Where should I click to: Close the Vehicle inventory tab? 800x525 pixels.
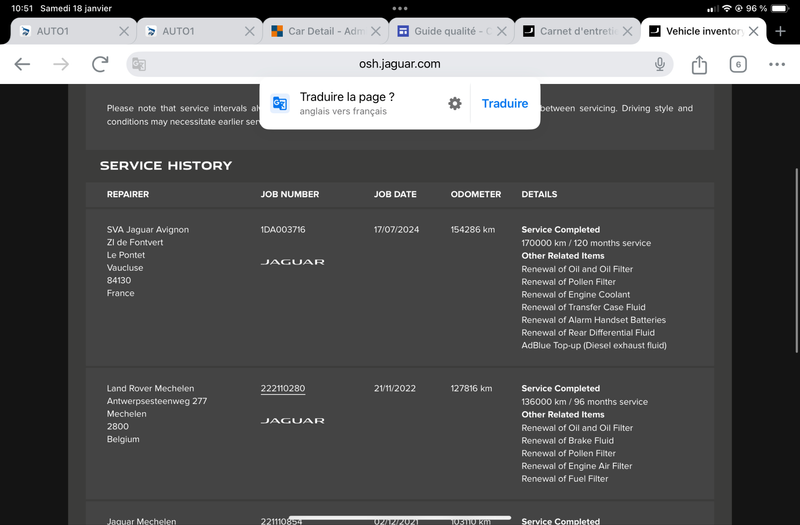click(753, 31)
